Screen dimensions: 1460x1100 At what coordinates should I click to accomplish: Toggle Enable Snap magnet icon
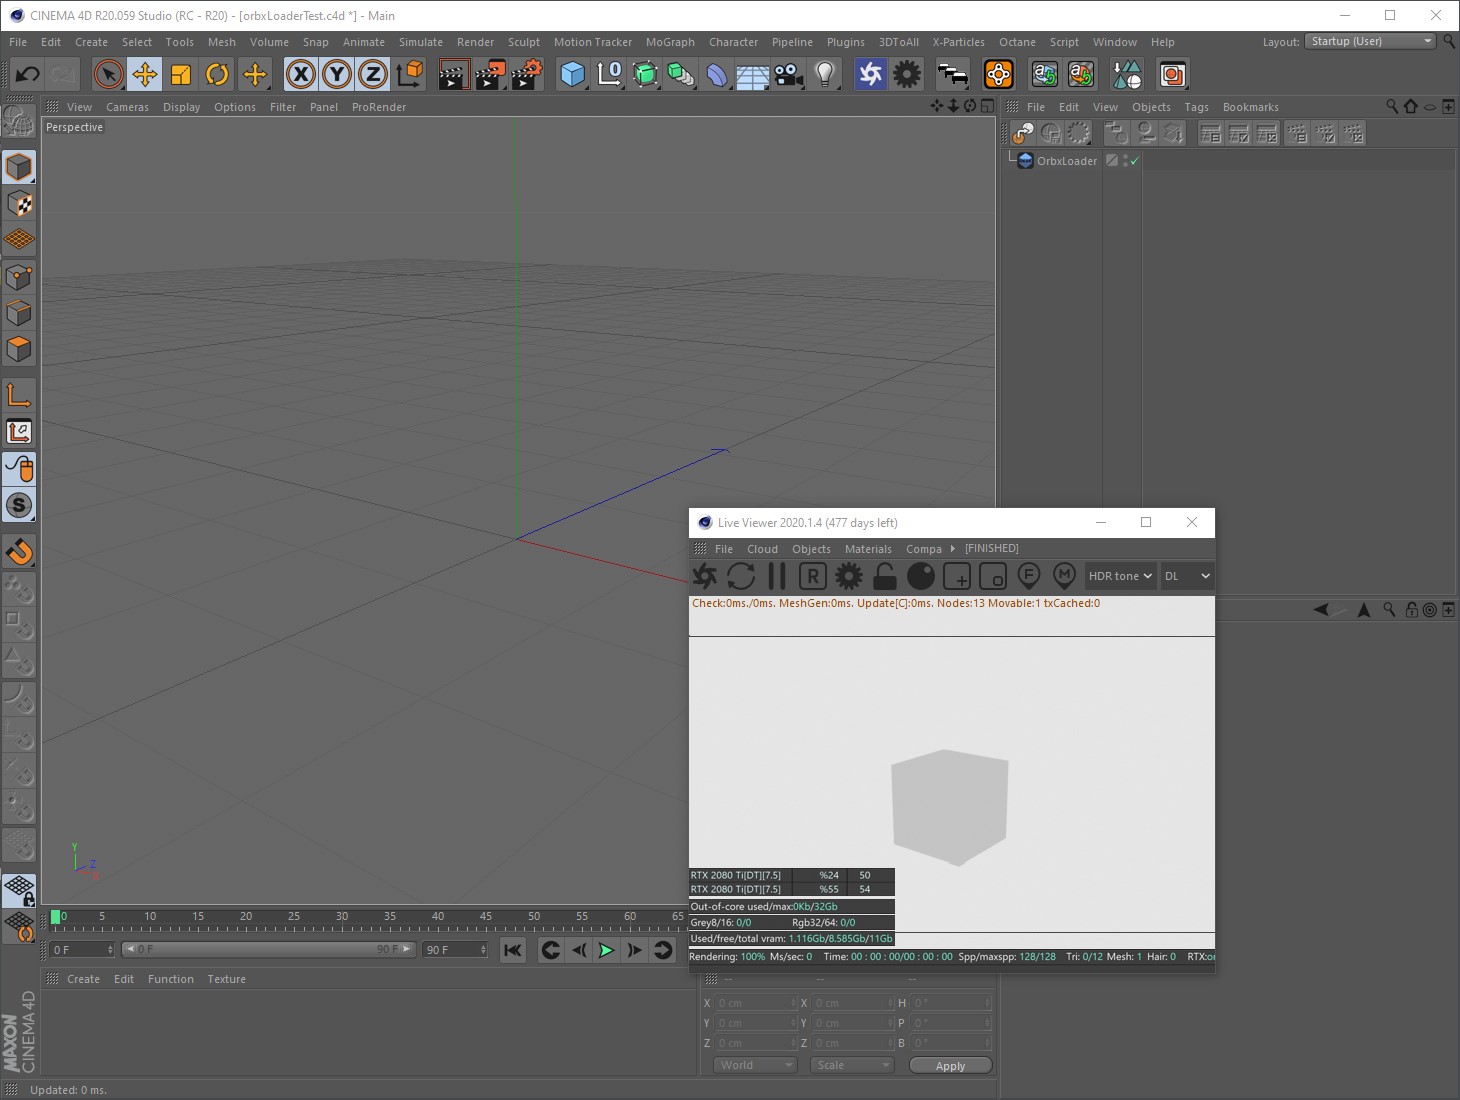19,550
